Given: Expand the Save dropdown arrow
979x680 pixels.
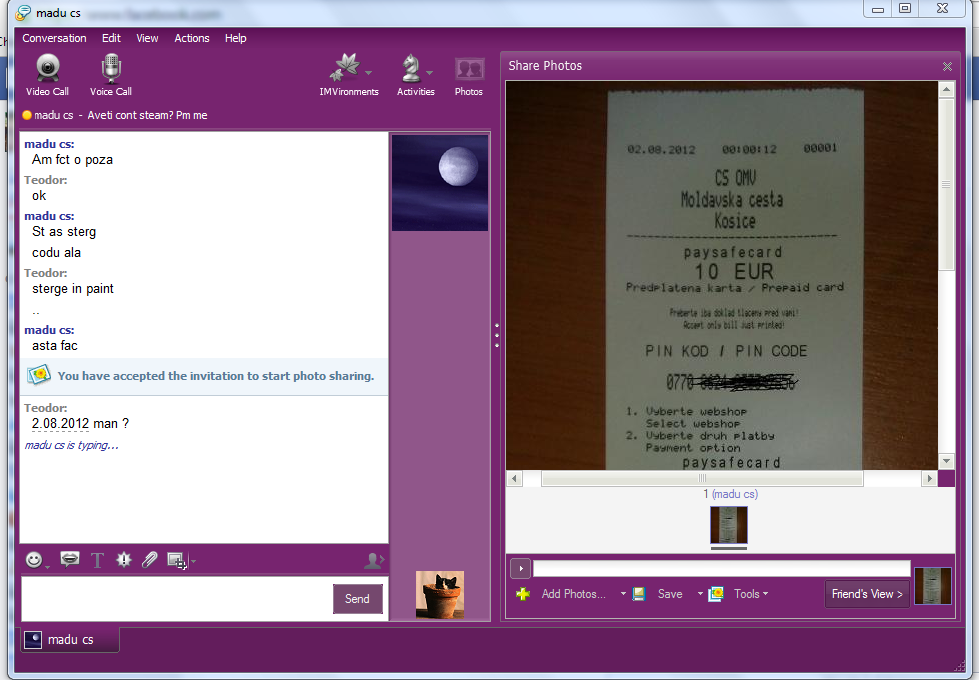Looking at the screenshot, I should pos(701,594).
